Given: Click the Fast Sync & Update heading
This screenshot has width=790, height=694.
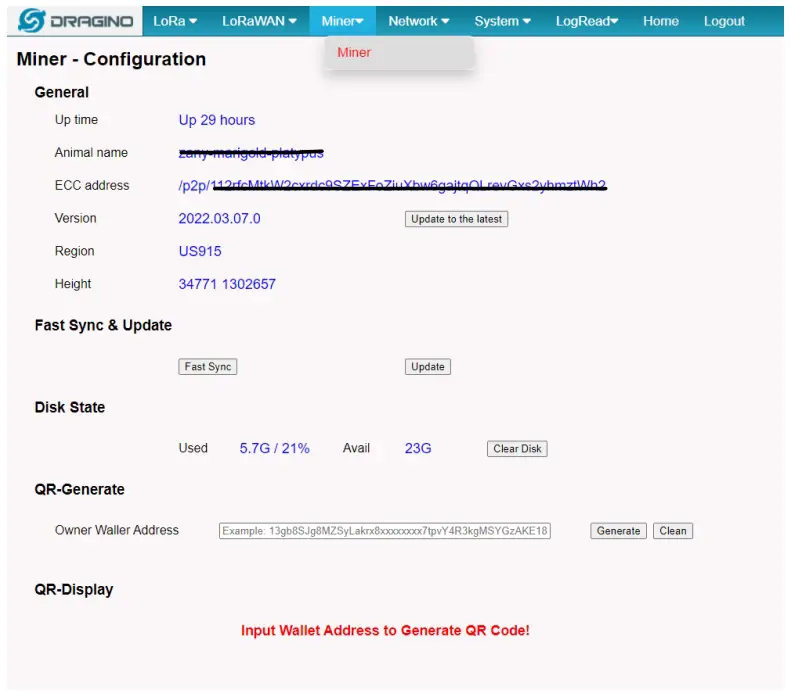Looking at the screenshot, I should [103, 326].
